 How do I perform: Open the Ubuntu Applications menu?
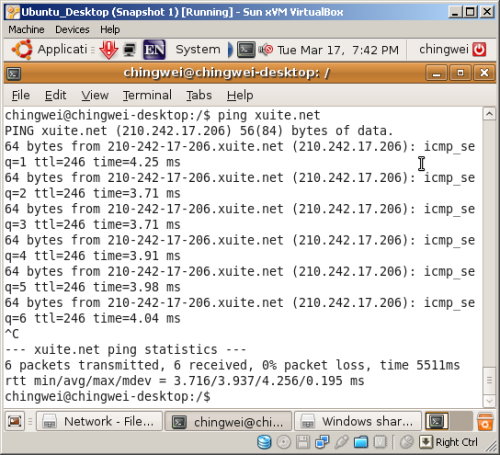click(x=49, y=49)
